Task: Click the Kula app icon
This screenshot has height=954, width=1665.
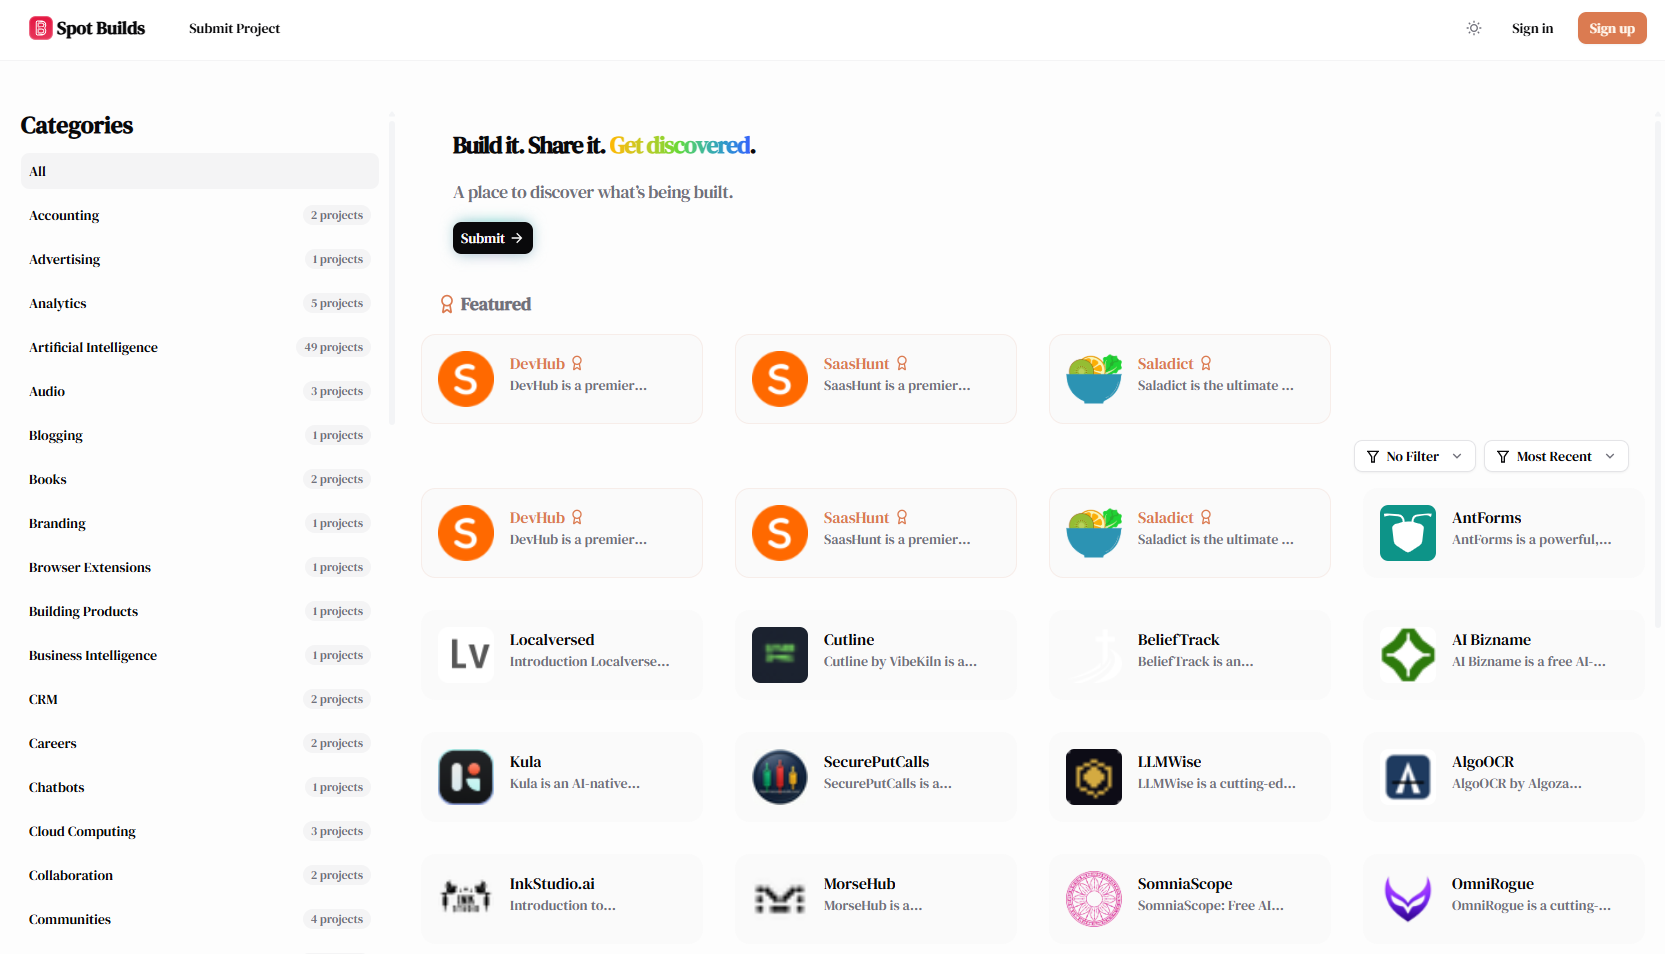Action: click(466, 777)
